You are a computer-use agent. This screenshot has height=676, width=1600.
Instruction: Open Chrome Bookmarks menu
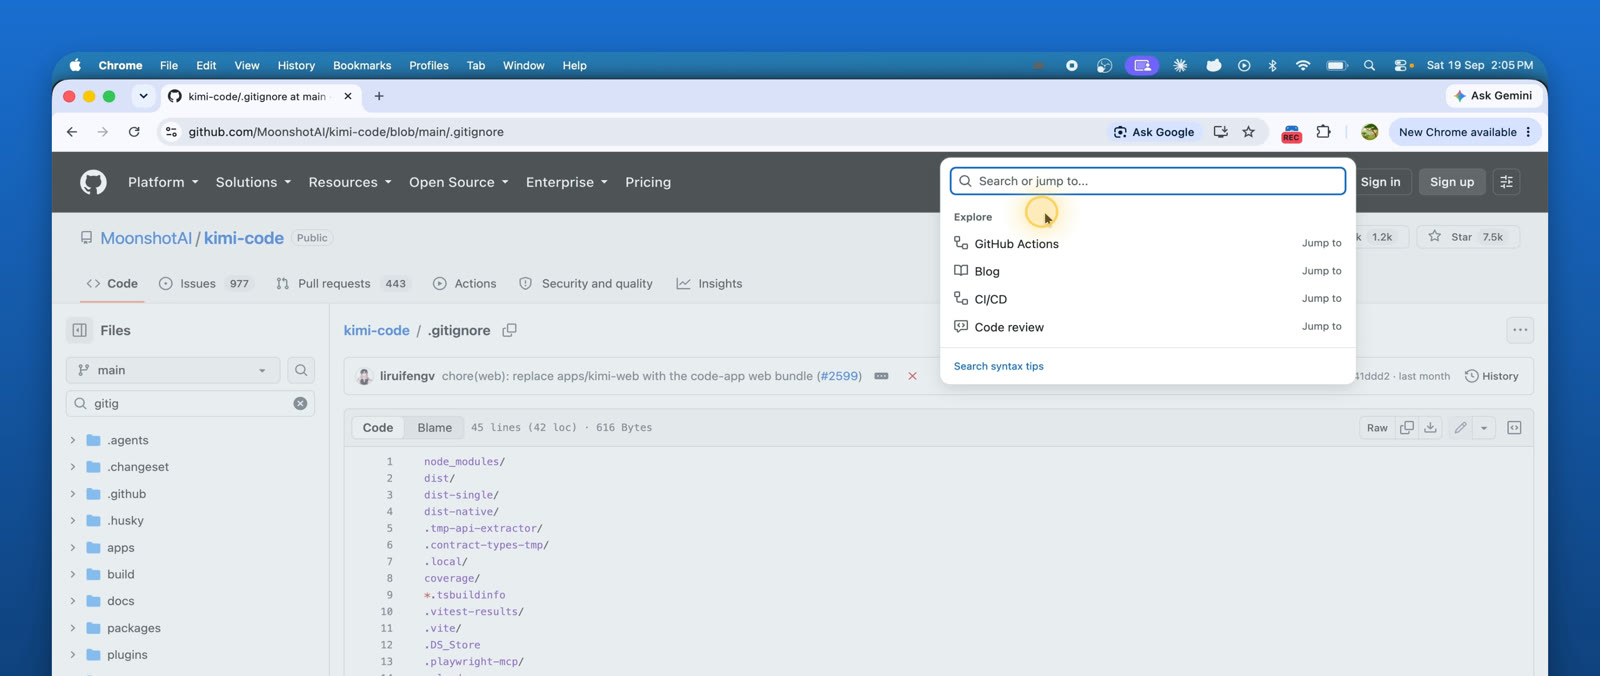pyautogui.click(x=362, y=65)
